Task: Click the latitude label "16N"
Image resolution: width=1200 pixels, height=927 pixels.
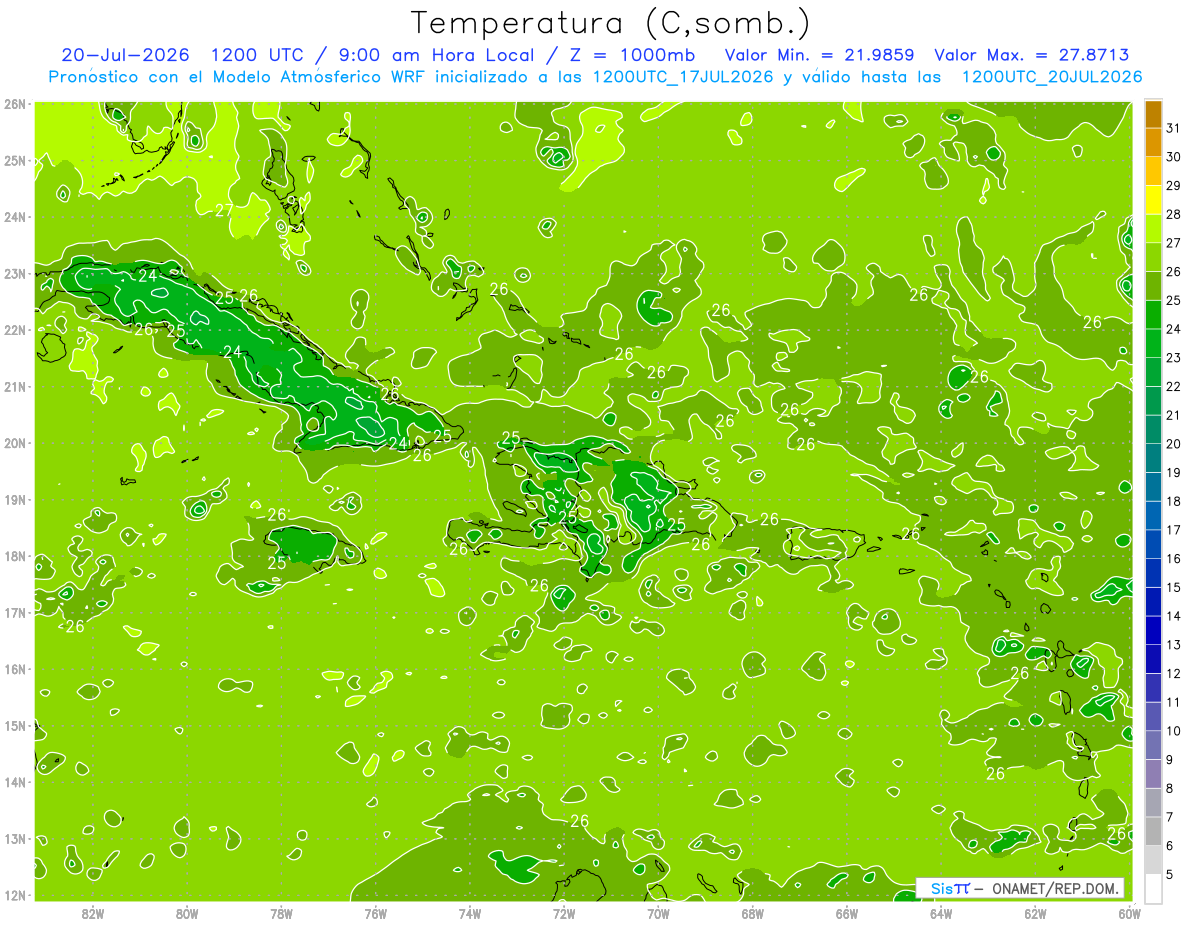Action: pyautogui.click(x=15, y=669)
